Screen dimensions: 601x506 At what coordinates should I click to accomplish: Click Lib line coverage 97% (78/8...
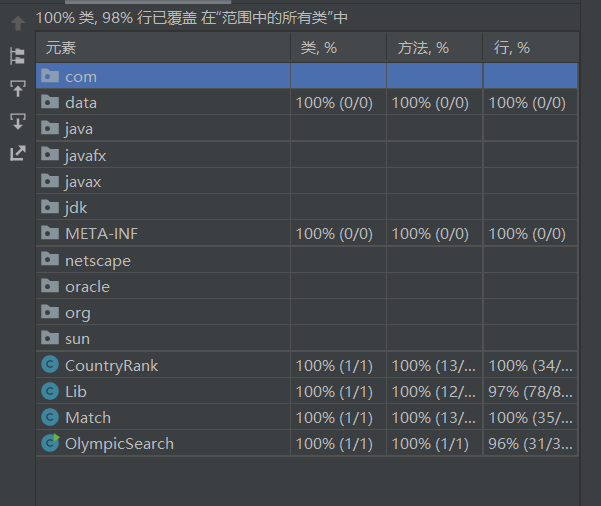click(x=530, y=392)
